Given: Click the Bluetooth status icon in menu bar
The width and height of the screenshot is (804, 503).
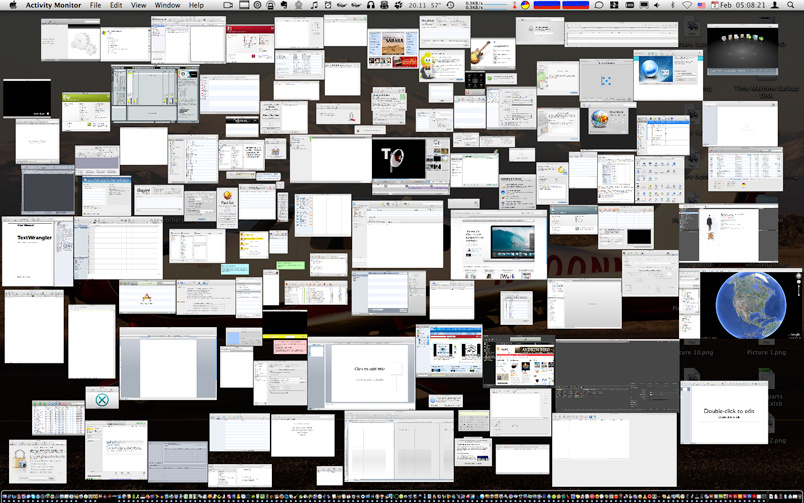Looking at the screenshot, I should 673,5.
